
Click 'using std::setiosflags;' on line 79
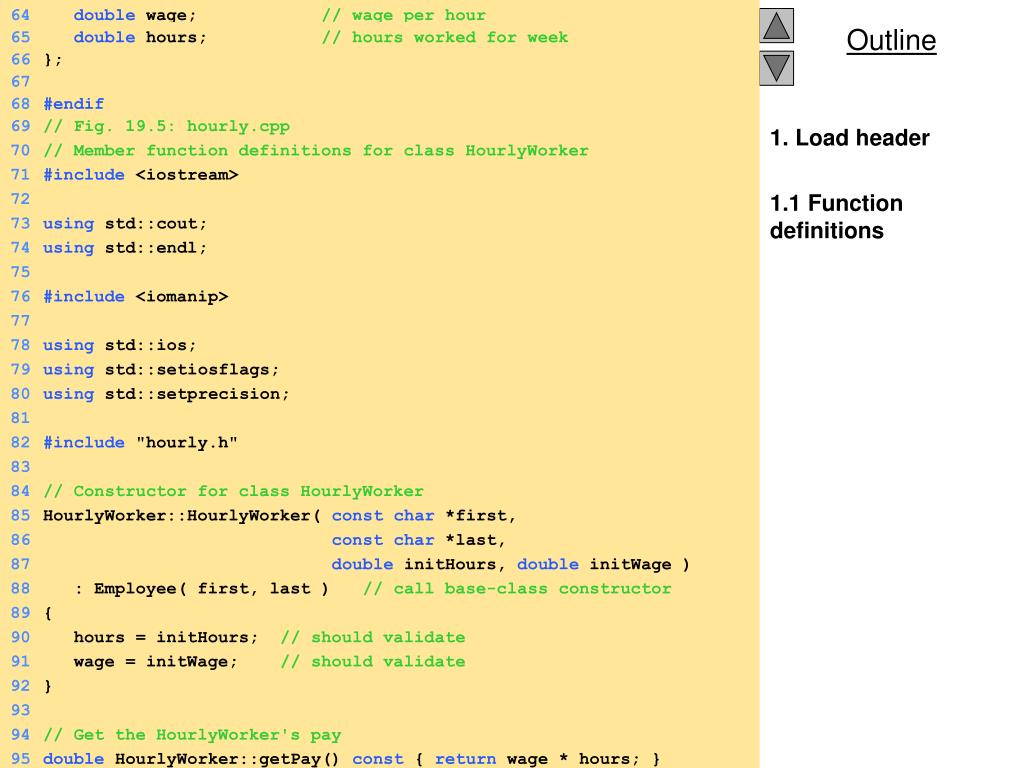pos(161,370)
